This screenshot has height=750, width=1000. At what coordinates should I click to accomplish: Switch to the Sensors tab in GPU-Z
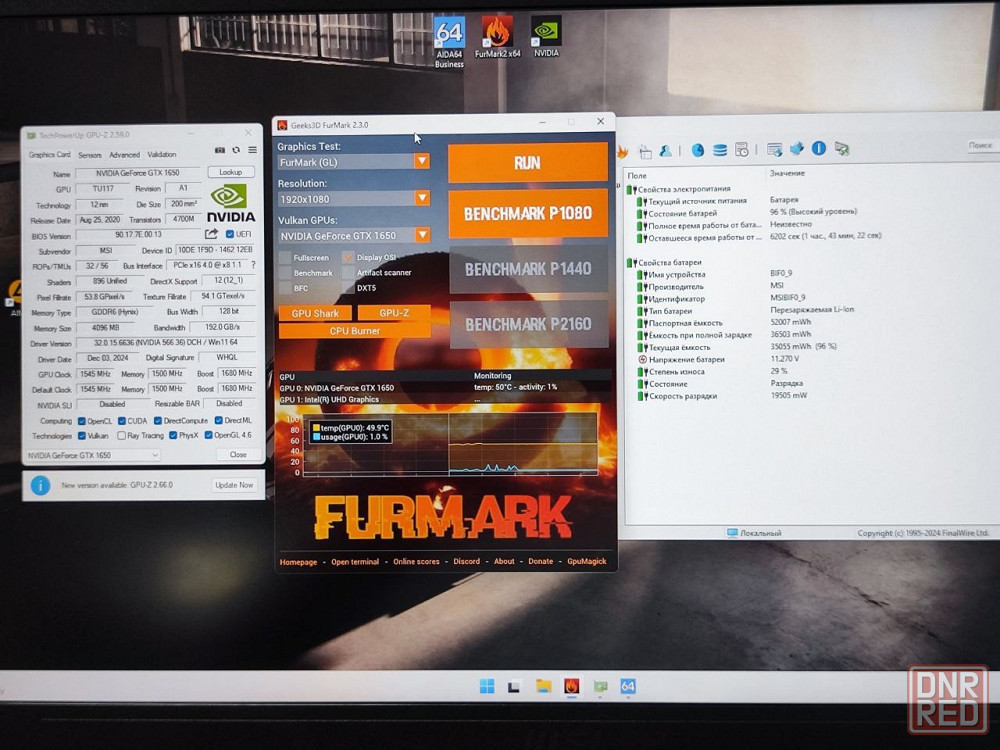[x=90, y=155]
